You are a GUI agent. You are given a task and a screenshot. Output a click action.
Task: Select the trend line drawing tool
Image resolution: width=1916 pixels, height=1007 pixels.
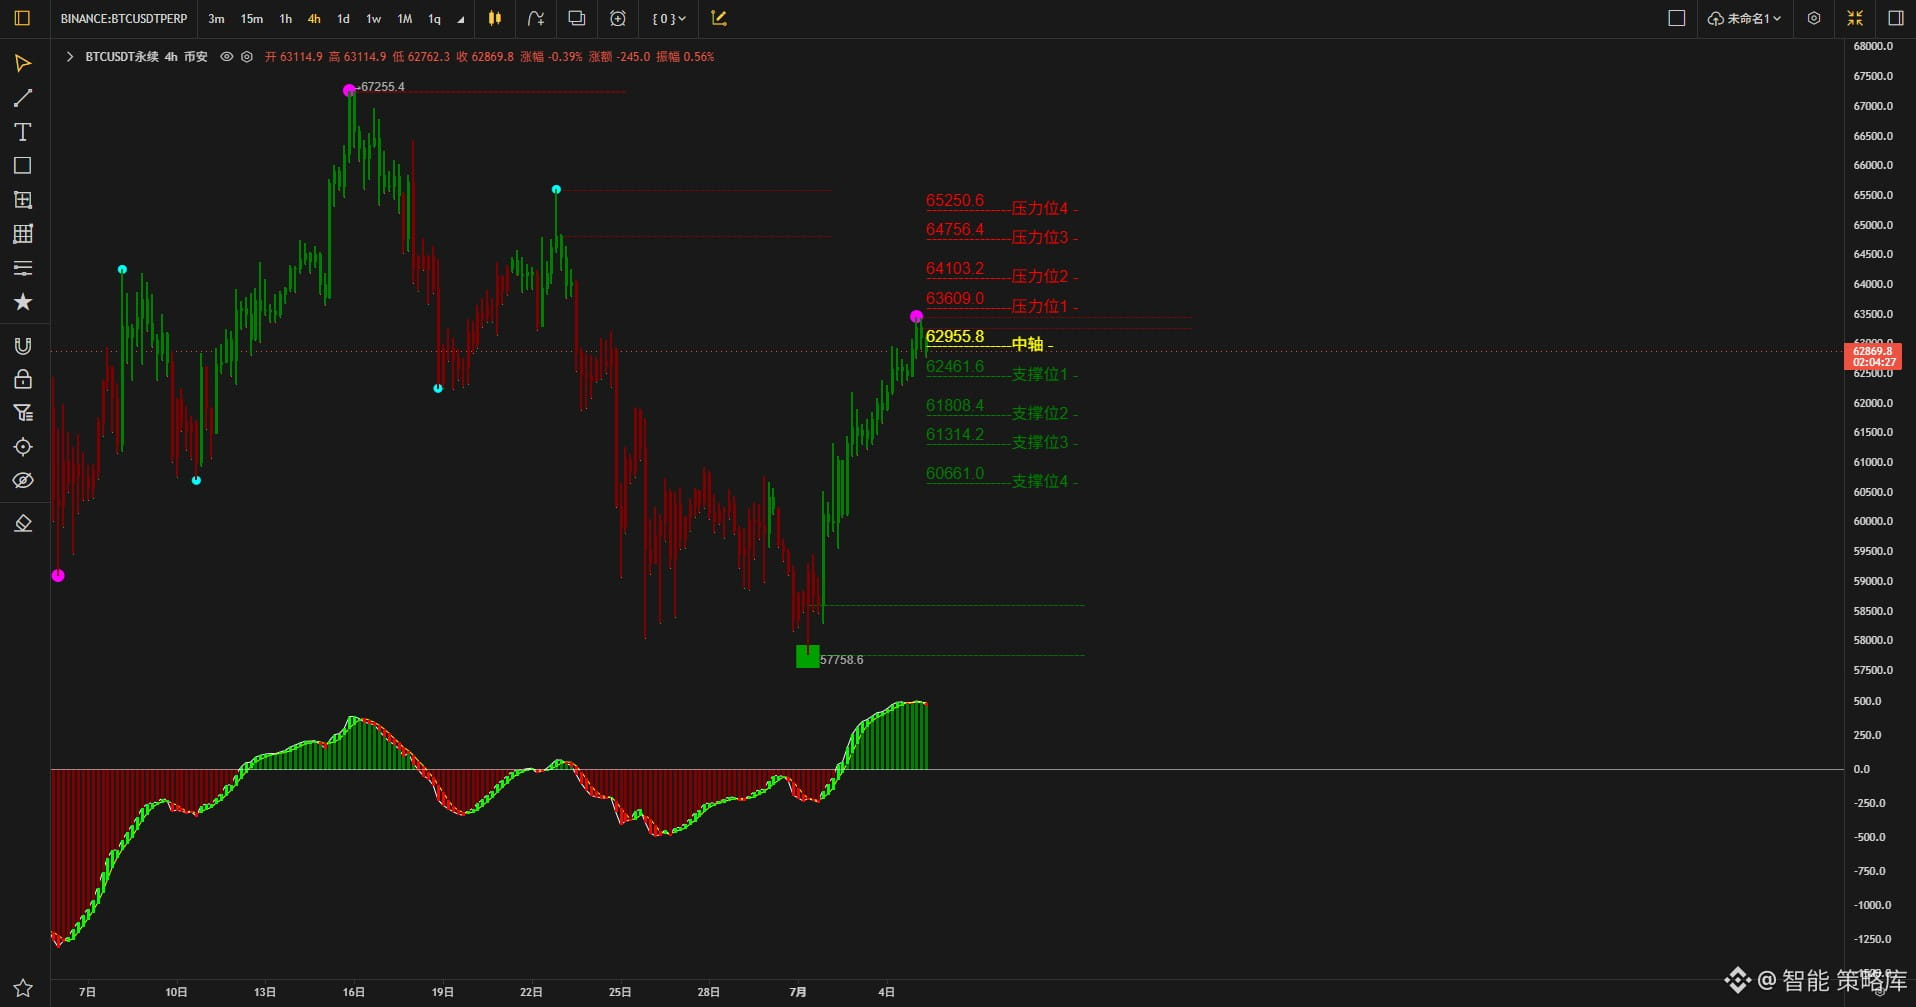pyautogui.click(x=22, y=98)
